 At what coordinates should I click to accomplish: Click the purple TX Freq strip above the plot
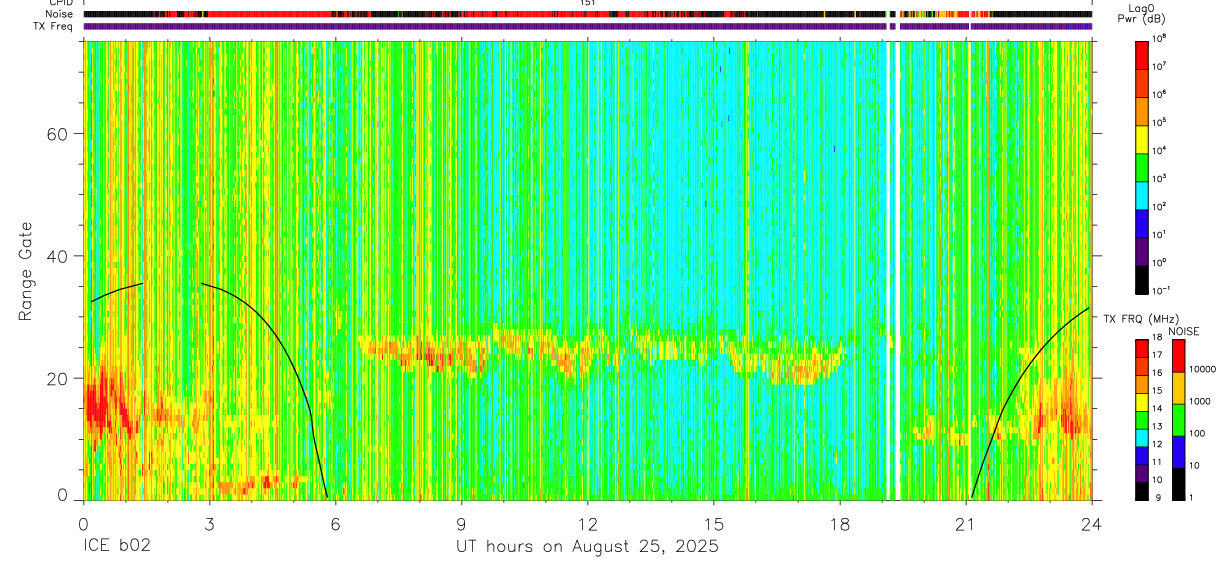coord(588,26)
